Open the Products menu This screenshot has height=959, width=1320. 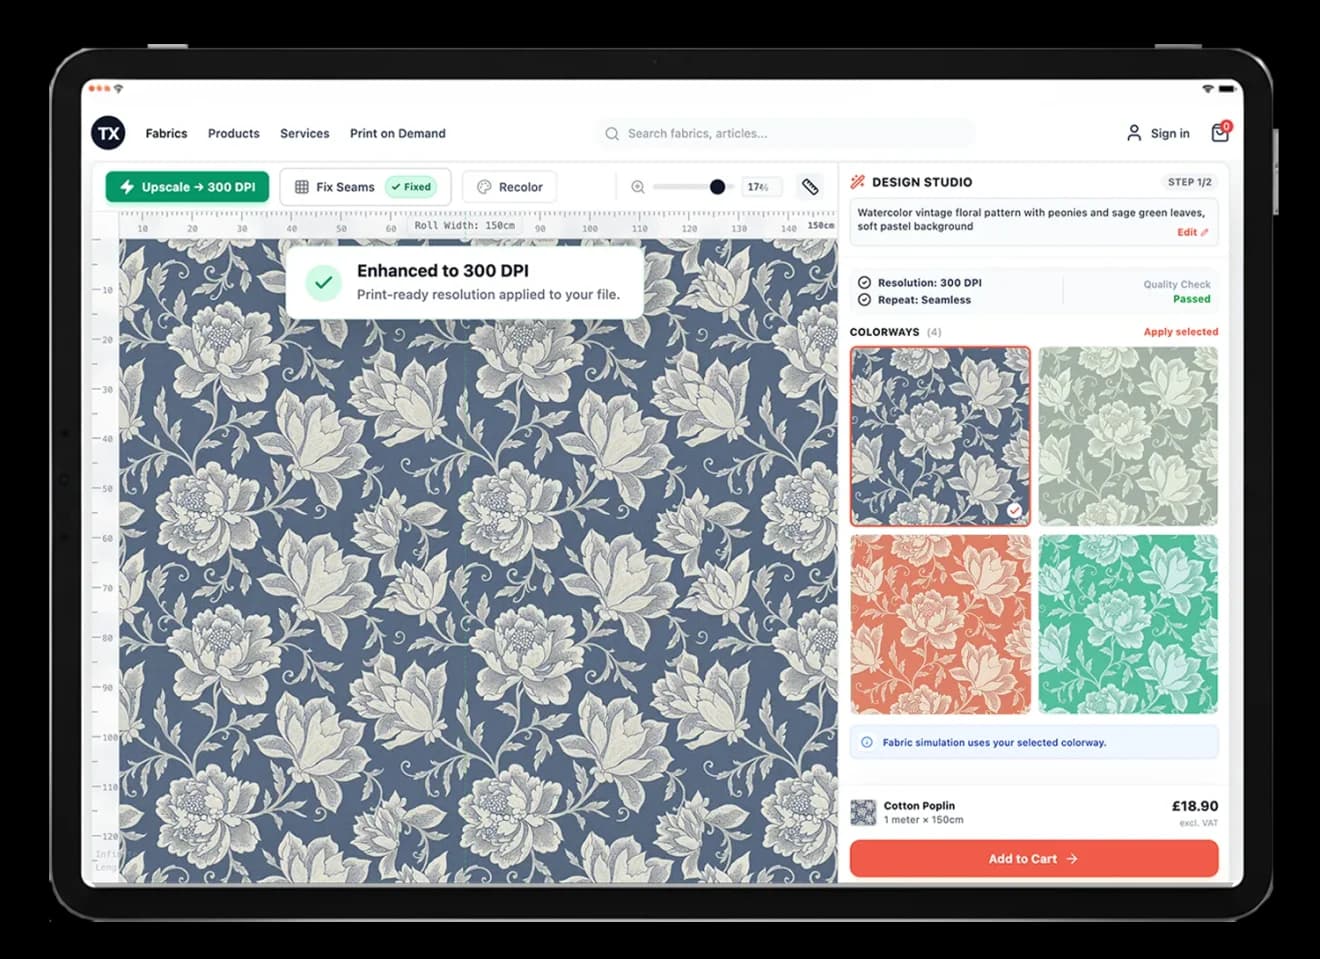coord(233,133)
